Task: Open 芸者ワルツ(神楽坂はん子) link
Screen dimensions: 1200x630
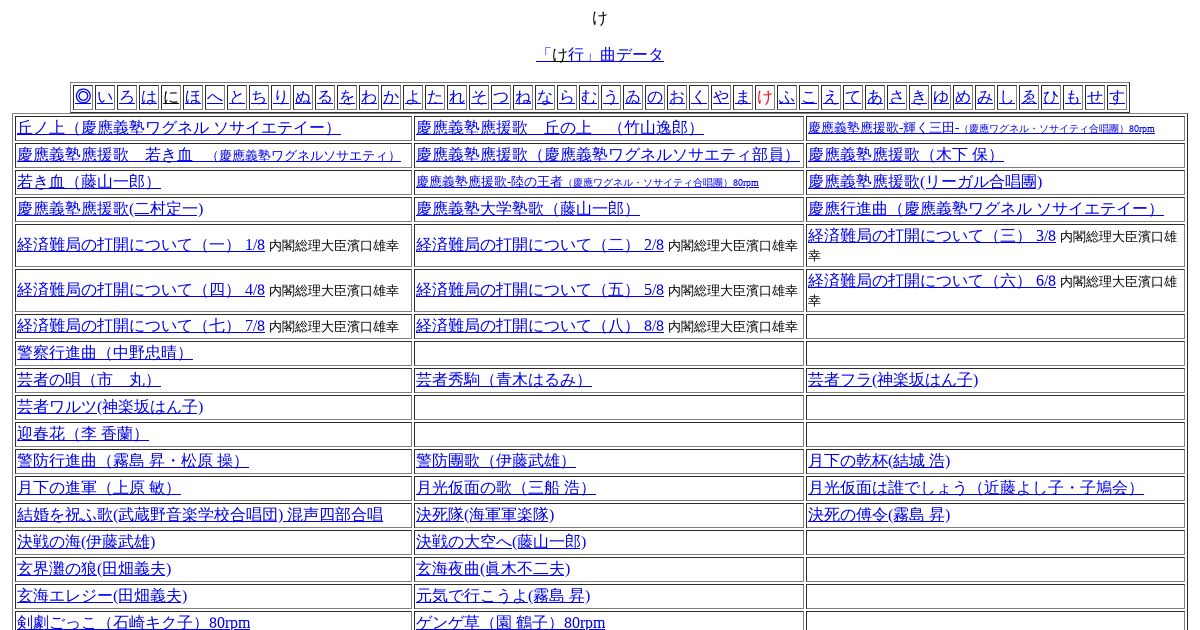Action: 110,407
